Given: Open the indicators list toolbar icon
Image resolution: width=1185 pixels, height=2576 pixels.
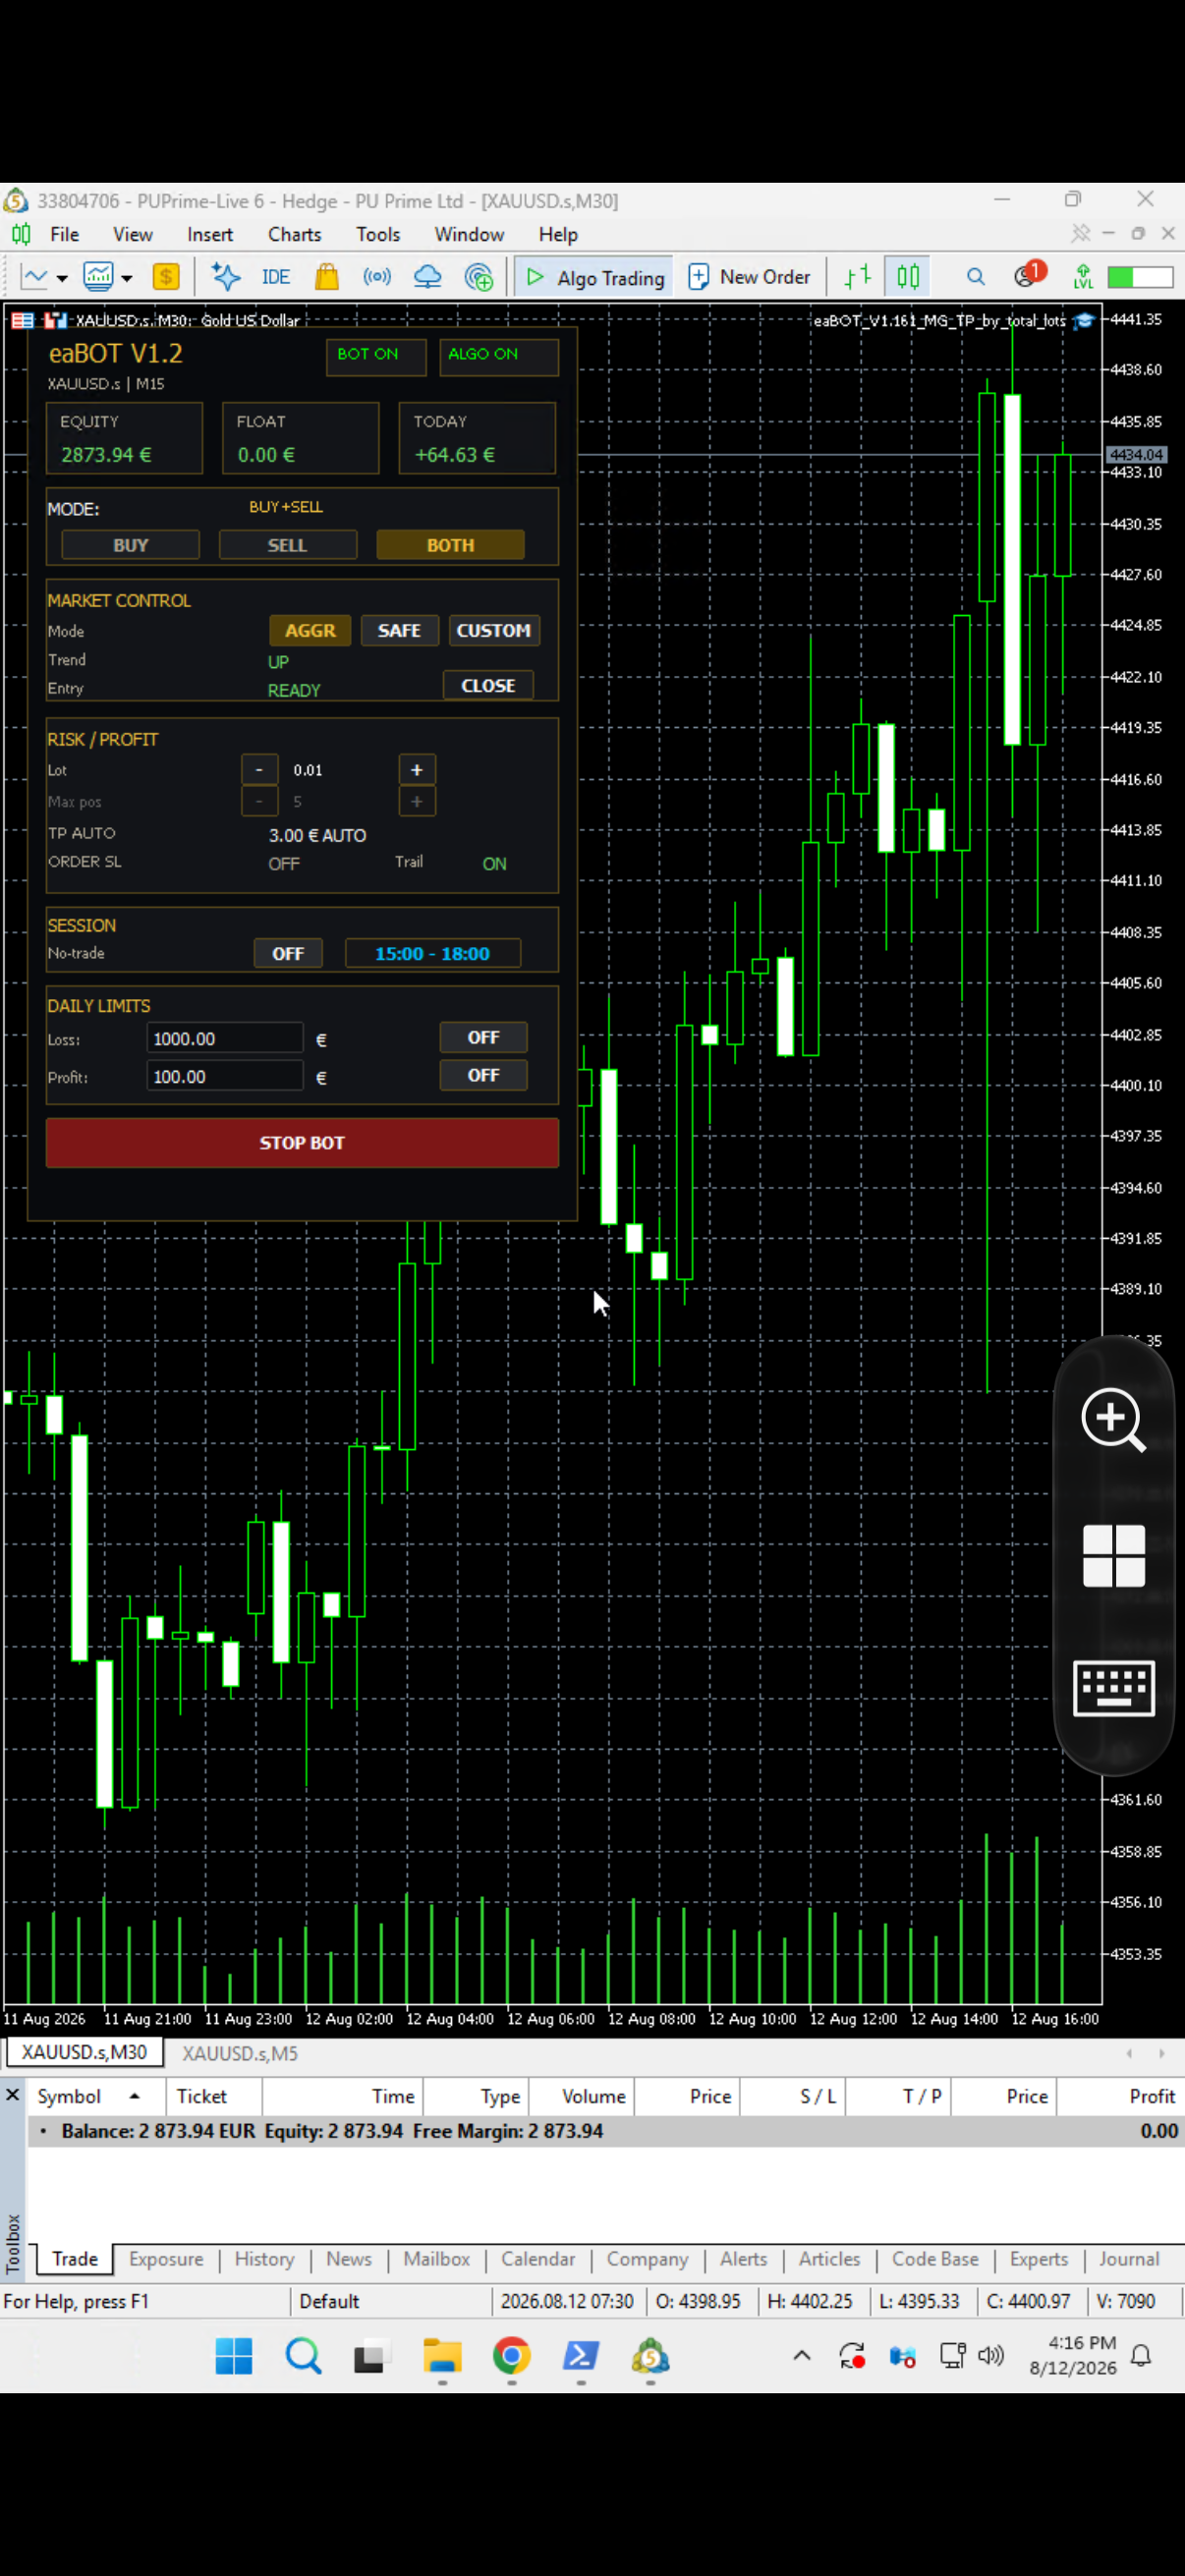Looking at the screenshot, I should 98,277.
